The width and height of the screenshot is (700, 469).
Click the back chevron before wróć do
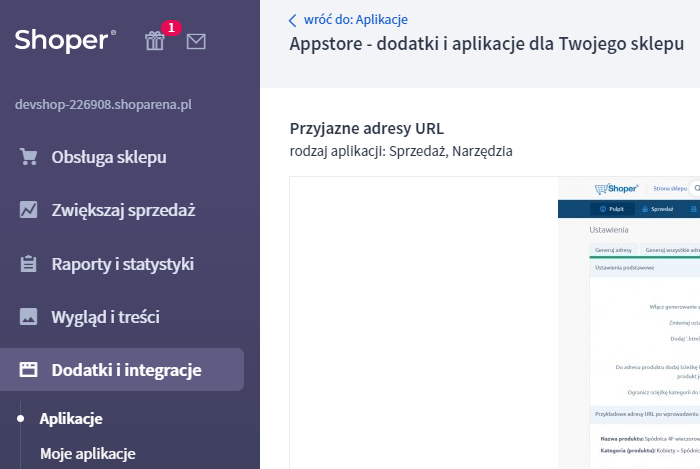[x=292, y=20]
